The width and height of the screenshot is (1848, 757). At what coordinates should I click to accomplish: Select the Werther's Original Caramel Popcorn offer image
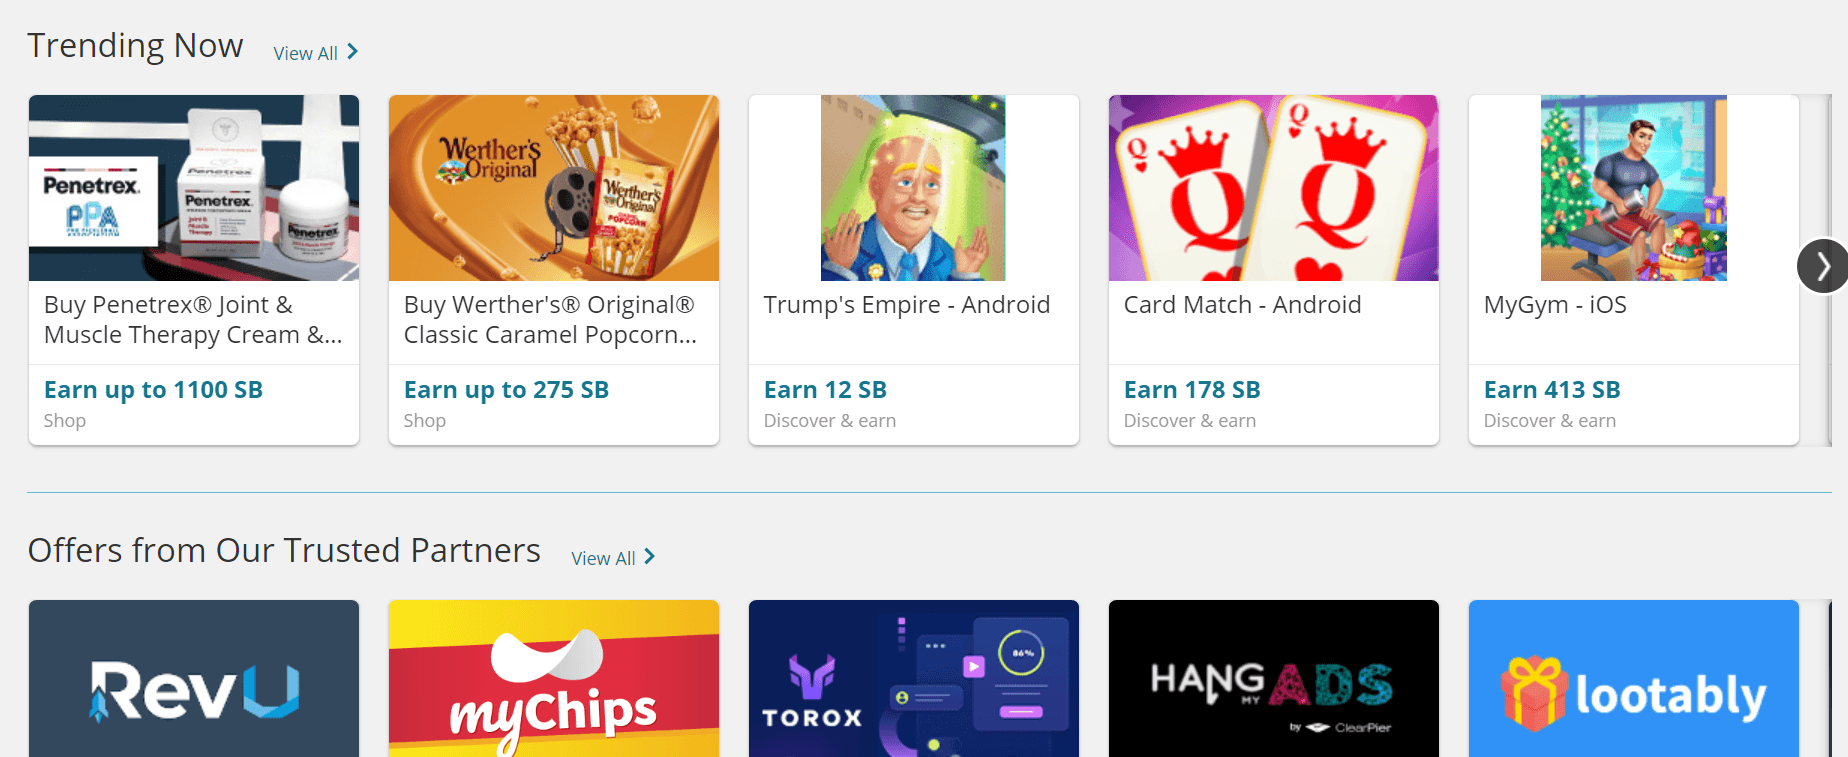[x=553, y=187]
